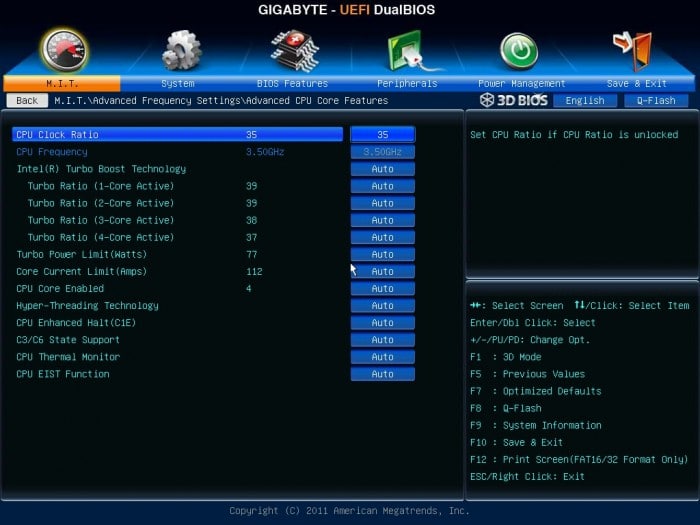Click the Power Management green power icon
Viewport: 700px width, 525px height.
(x=519, y=50)
